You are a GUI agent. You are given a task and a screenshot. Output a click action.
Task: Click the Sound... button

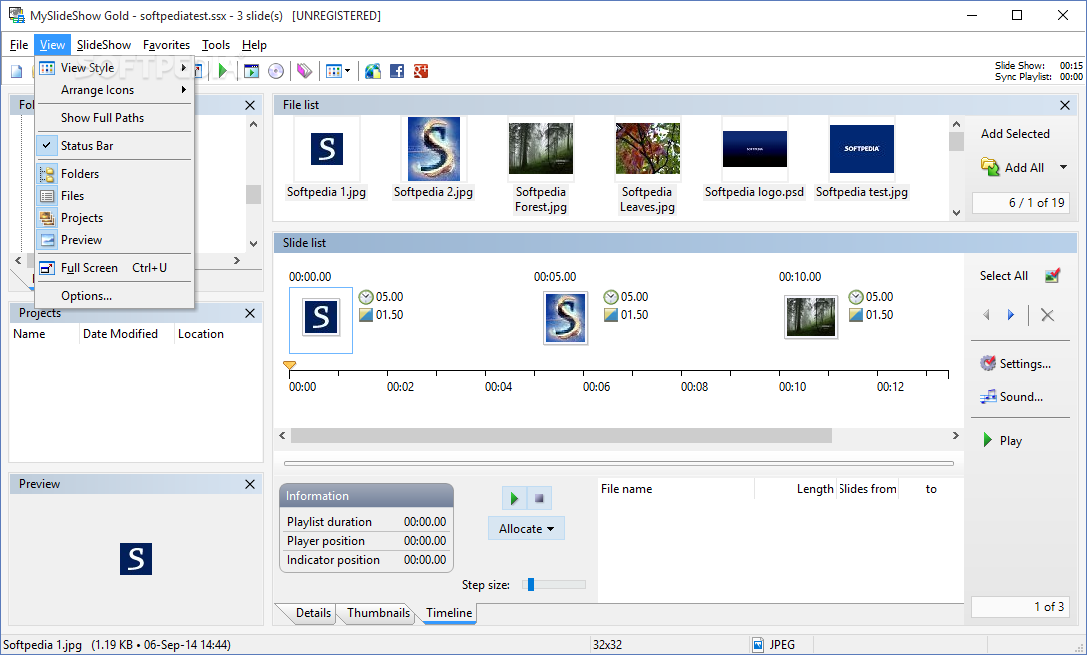1011,397
